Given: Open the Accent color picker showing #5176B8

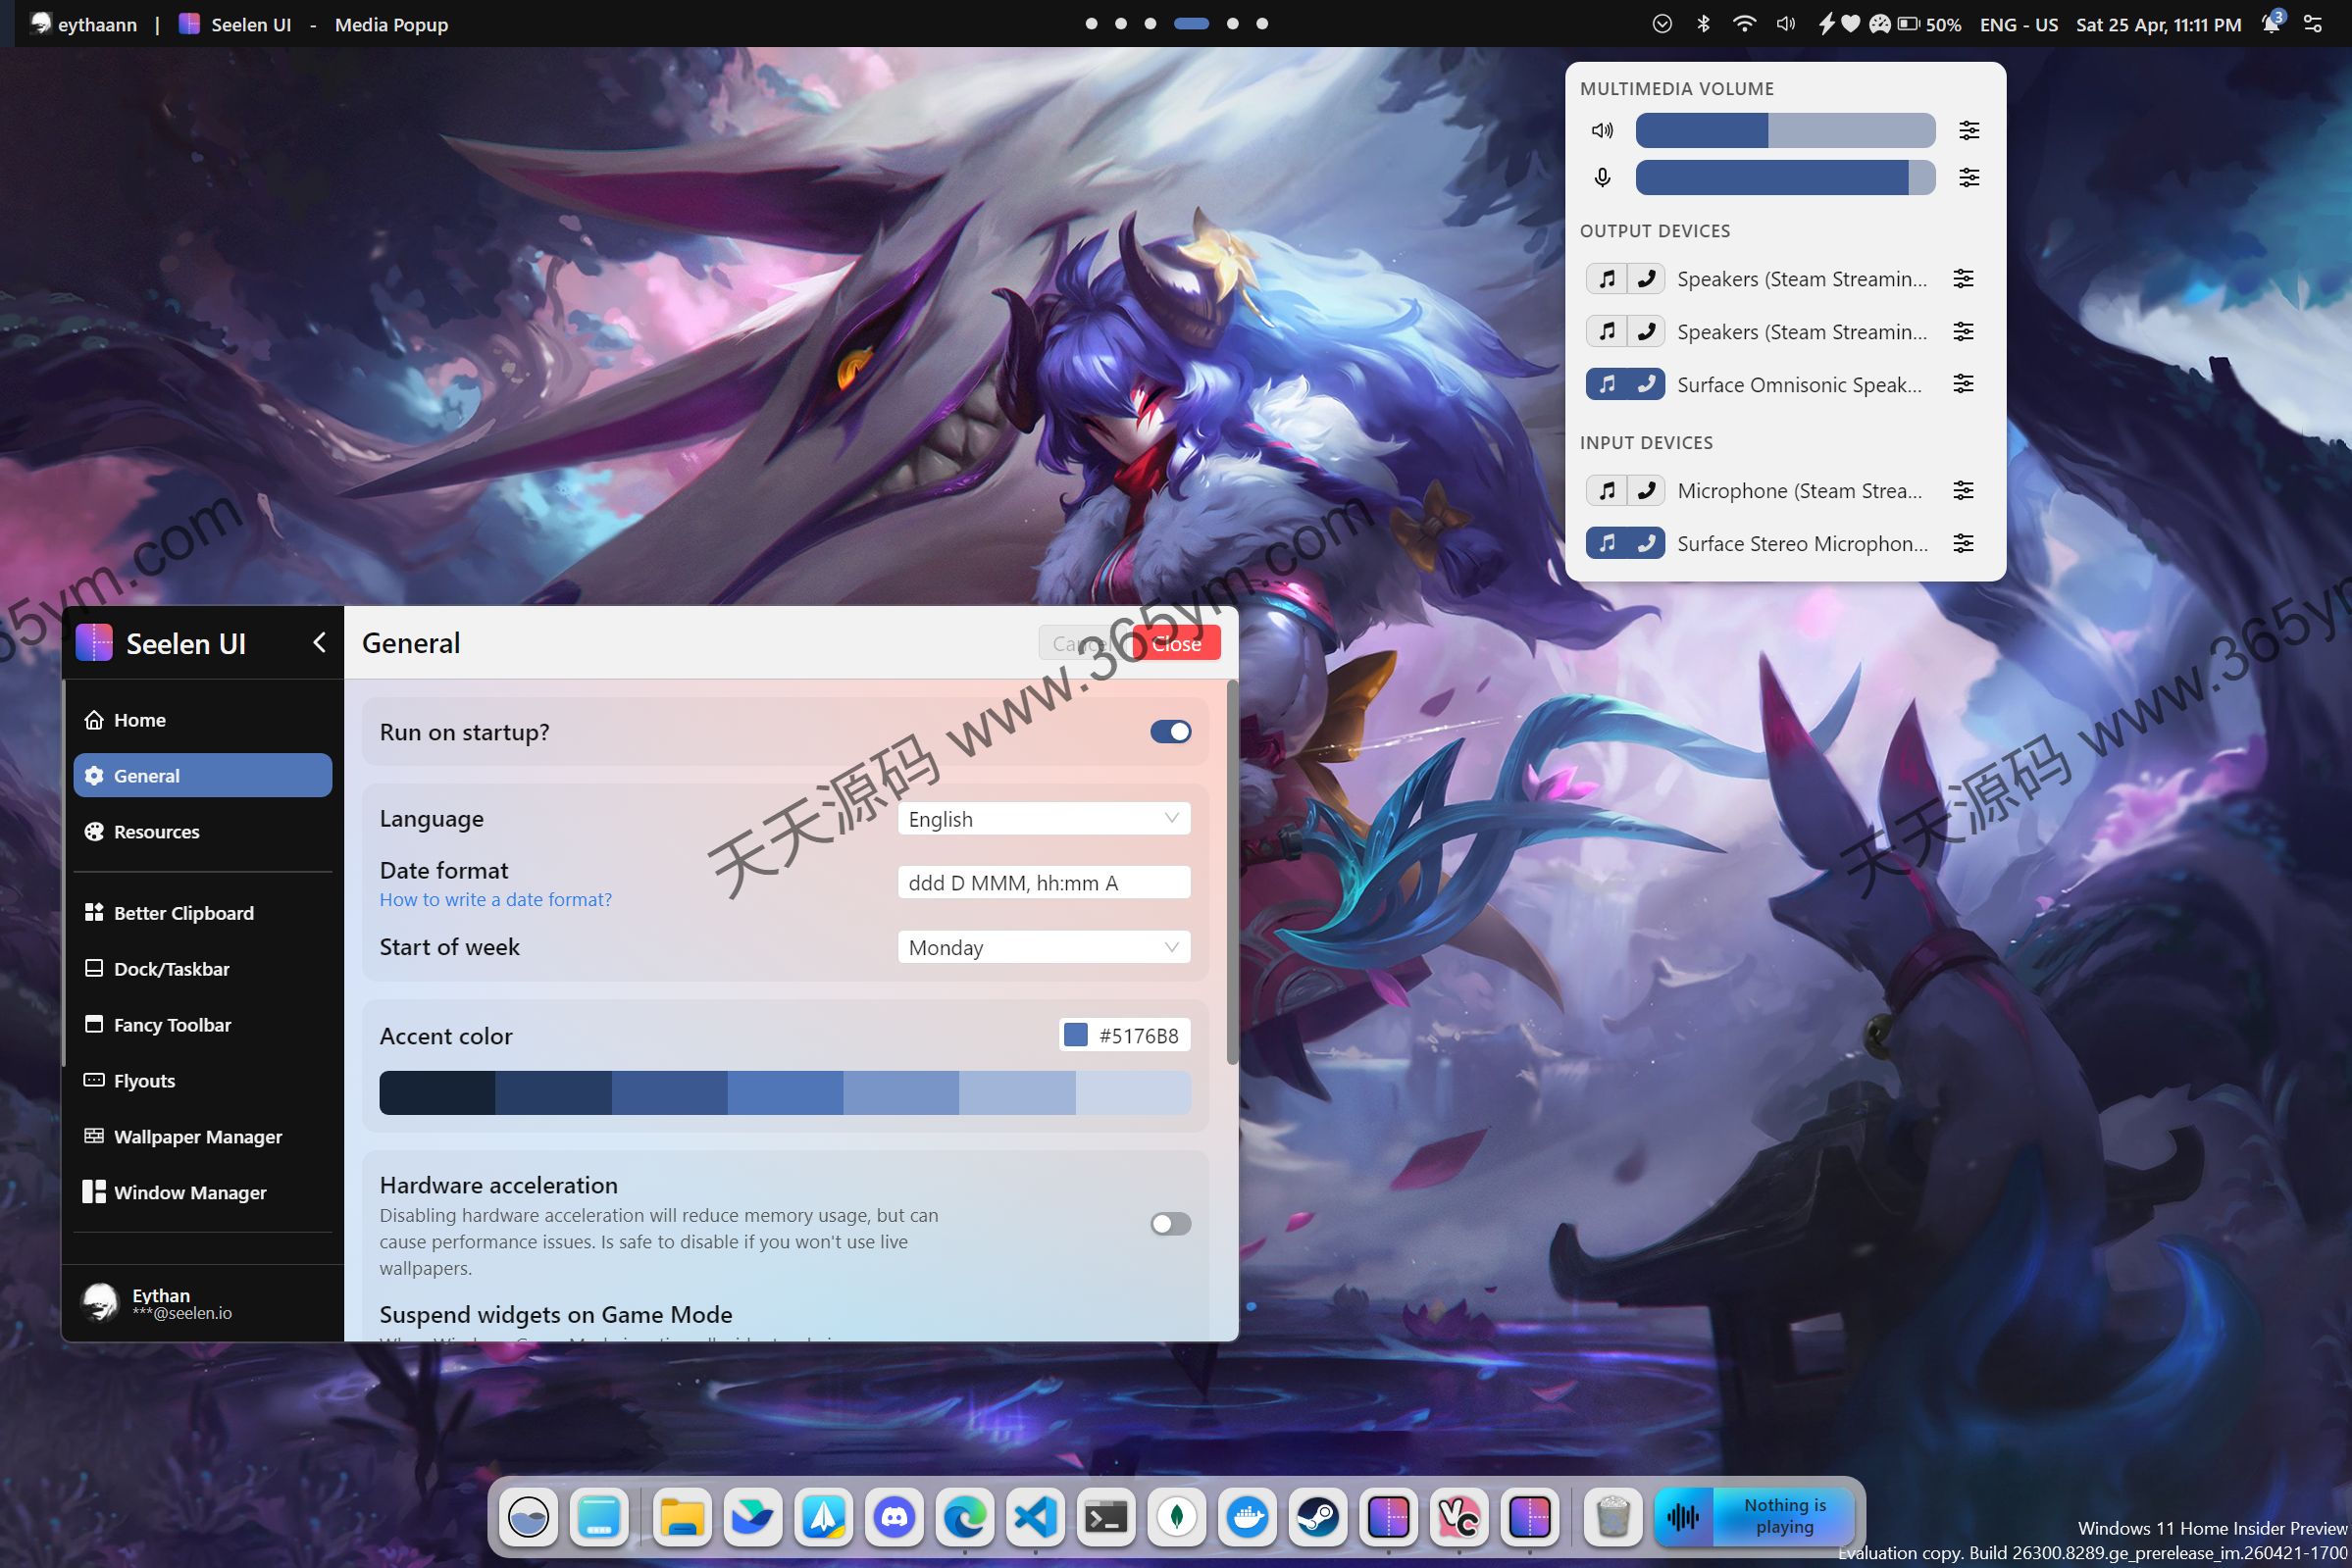Looking at the screenshot, I should pyautogui.click(x=1124, y=1036).
